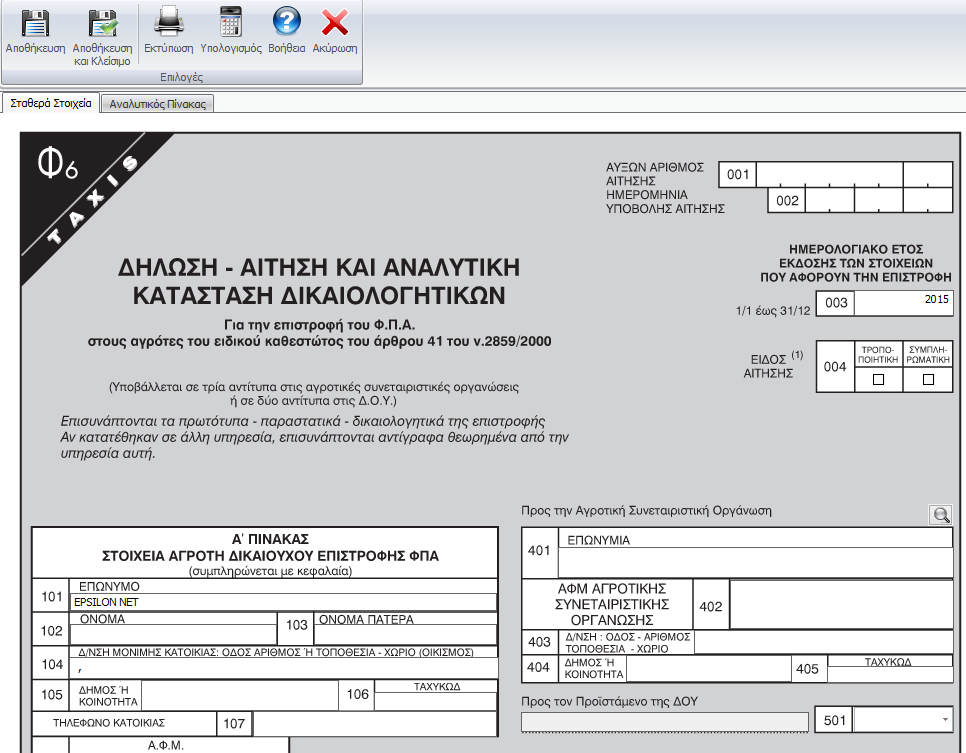Viewport: 966px width, 753px height.
Task: Expand the field 501 ΔΟΥ dropdown
Action: coord(945,720)
